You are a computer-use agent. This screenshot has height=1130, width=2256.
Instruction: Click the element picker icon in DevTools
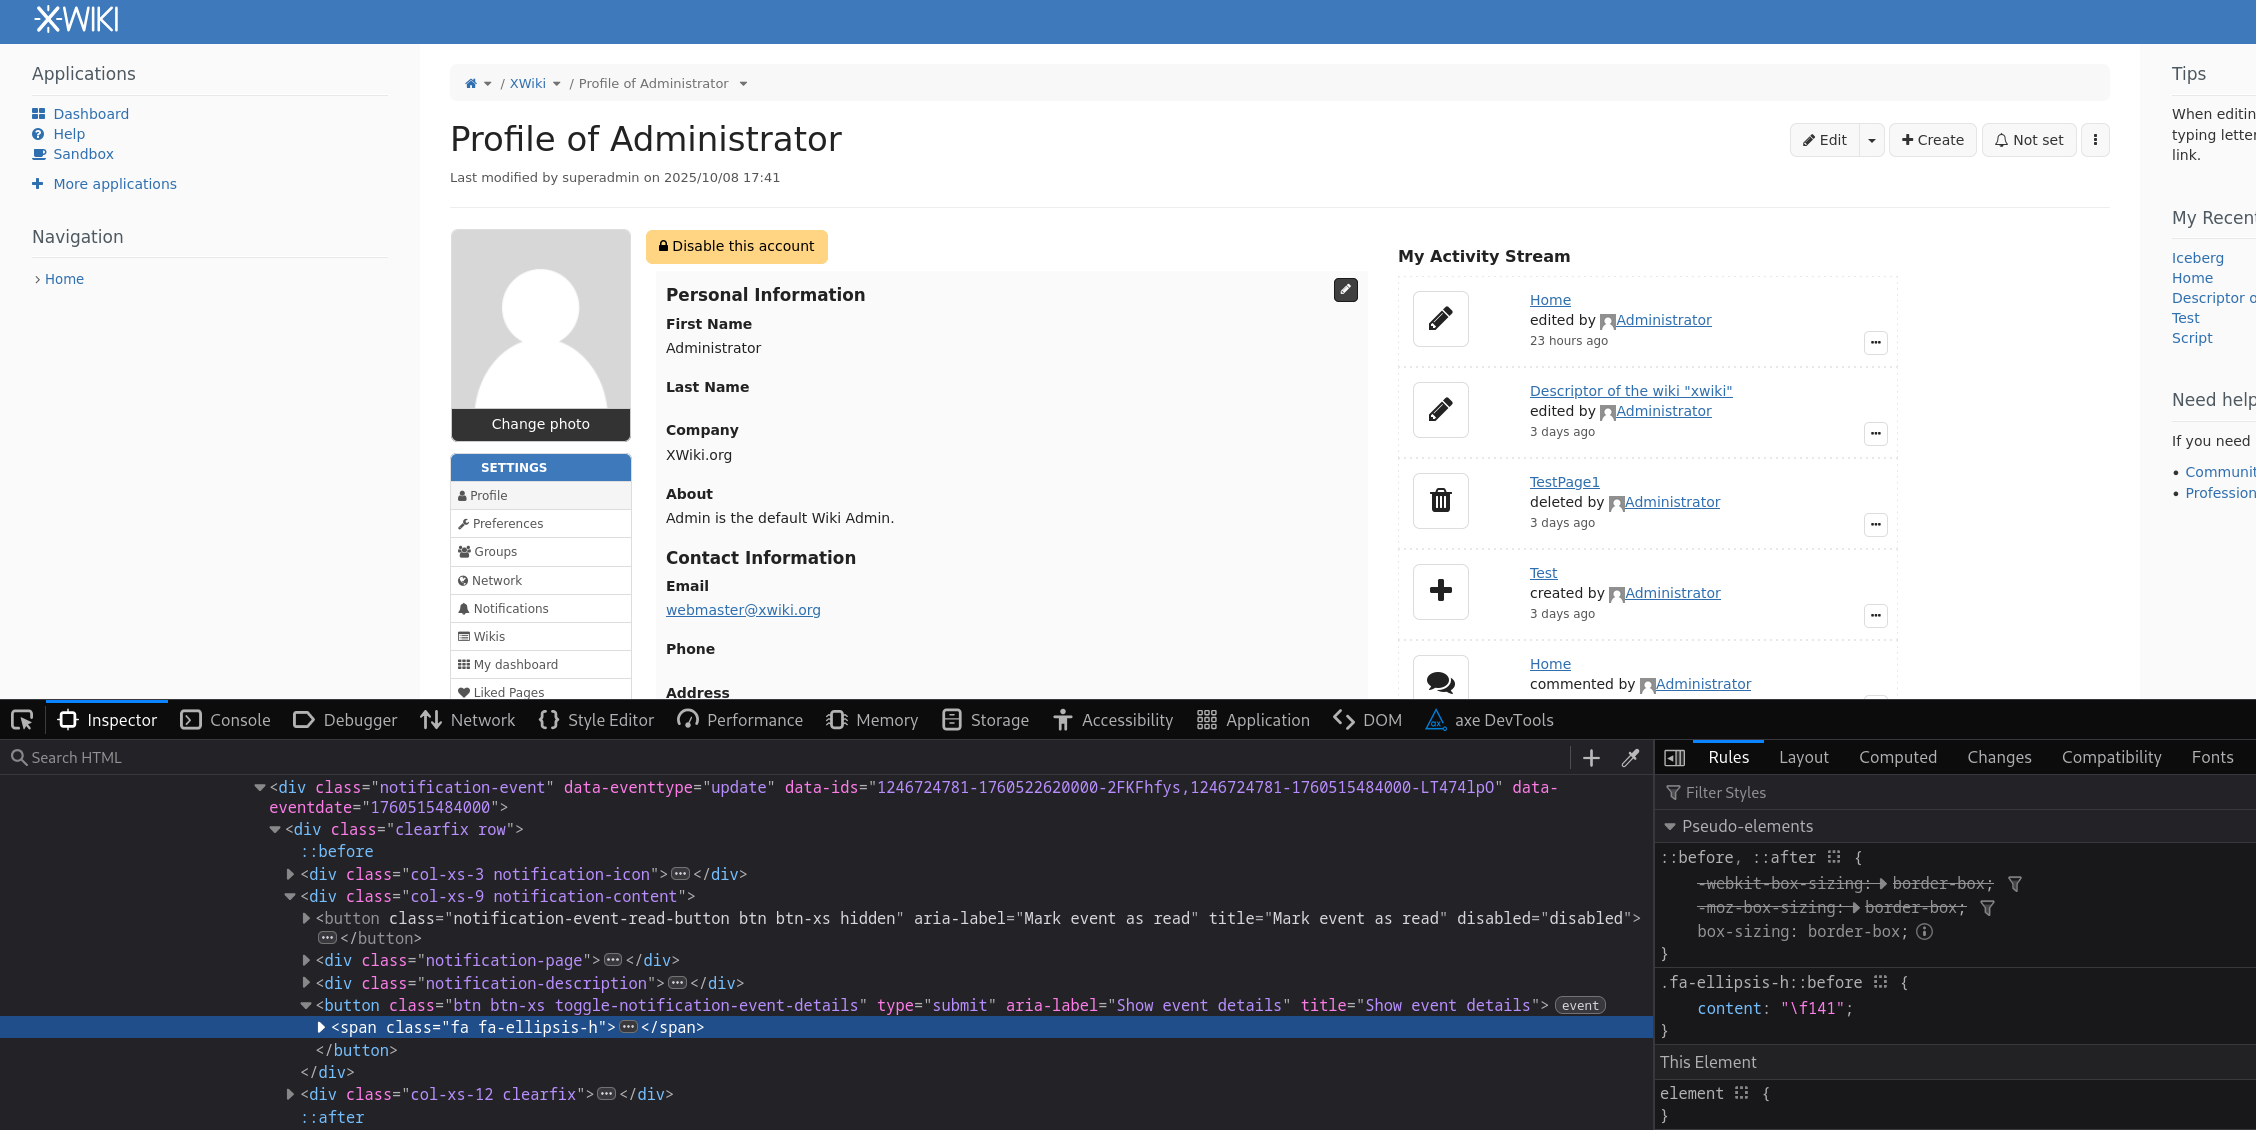pos(22,720)
